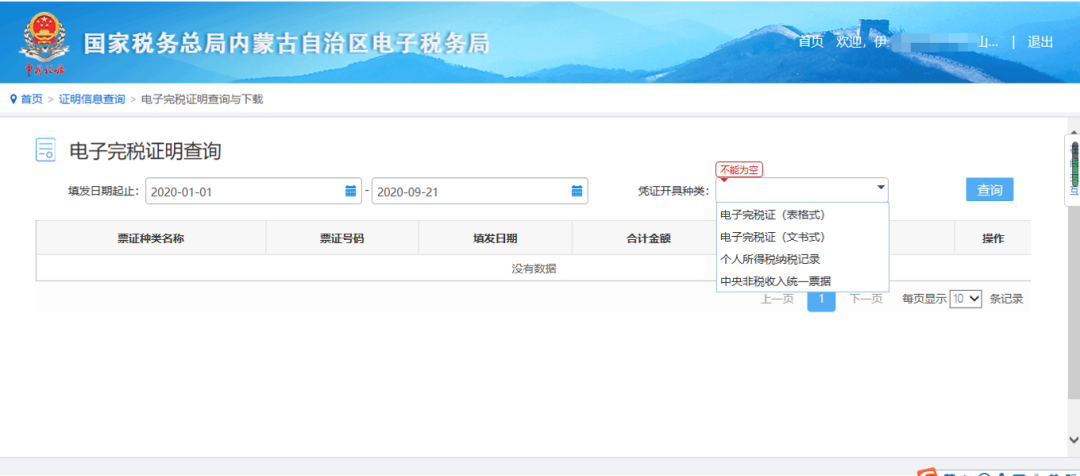Click the page scrollbar down arrow

click(x=1073, y=438)
